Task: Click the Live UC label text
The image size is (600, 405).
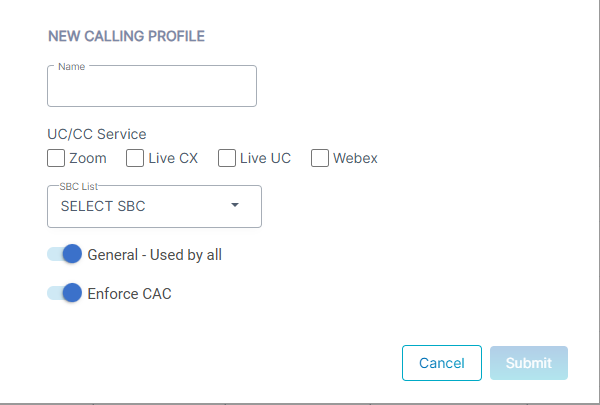Action: 265,158
